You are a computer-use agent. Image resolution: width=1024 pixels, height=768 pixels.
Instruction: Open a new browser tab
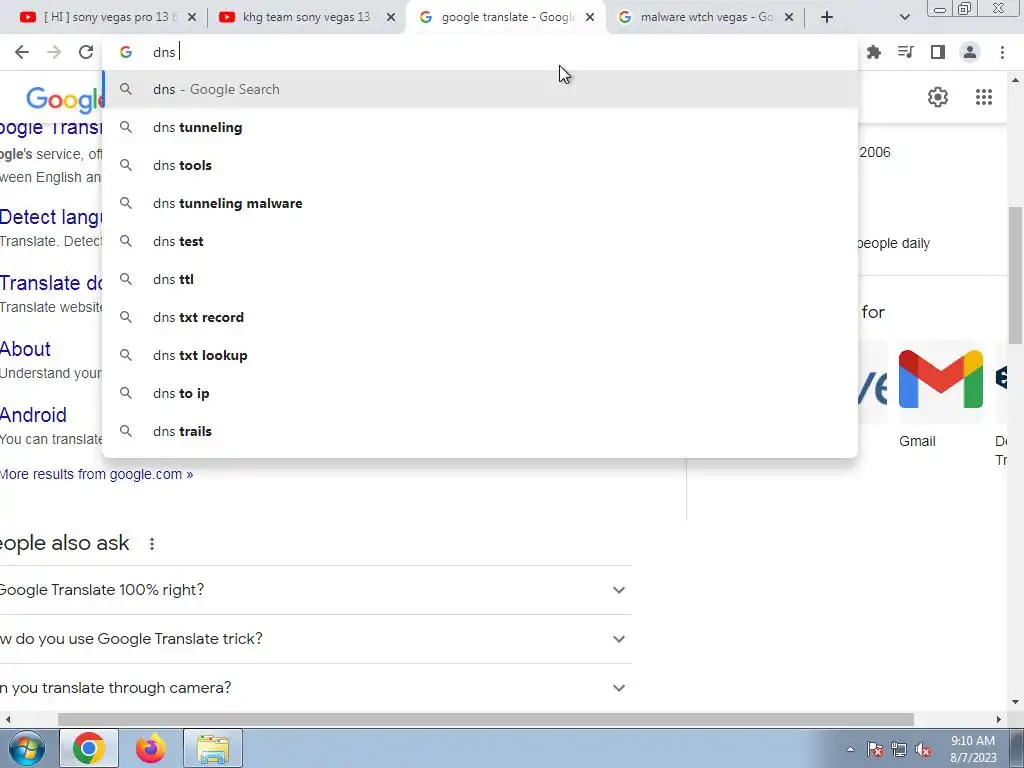click(x=827, y=17)
